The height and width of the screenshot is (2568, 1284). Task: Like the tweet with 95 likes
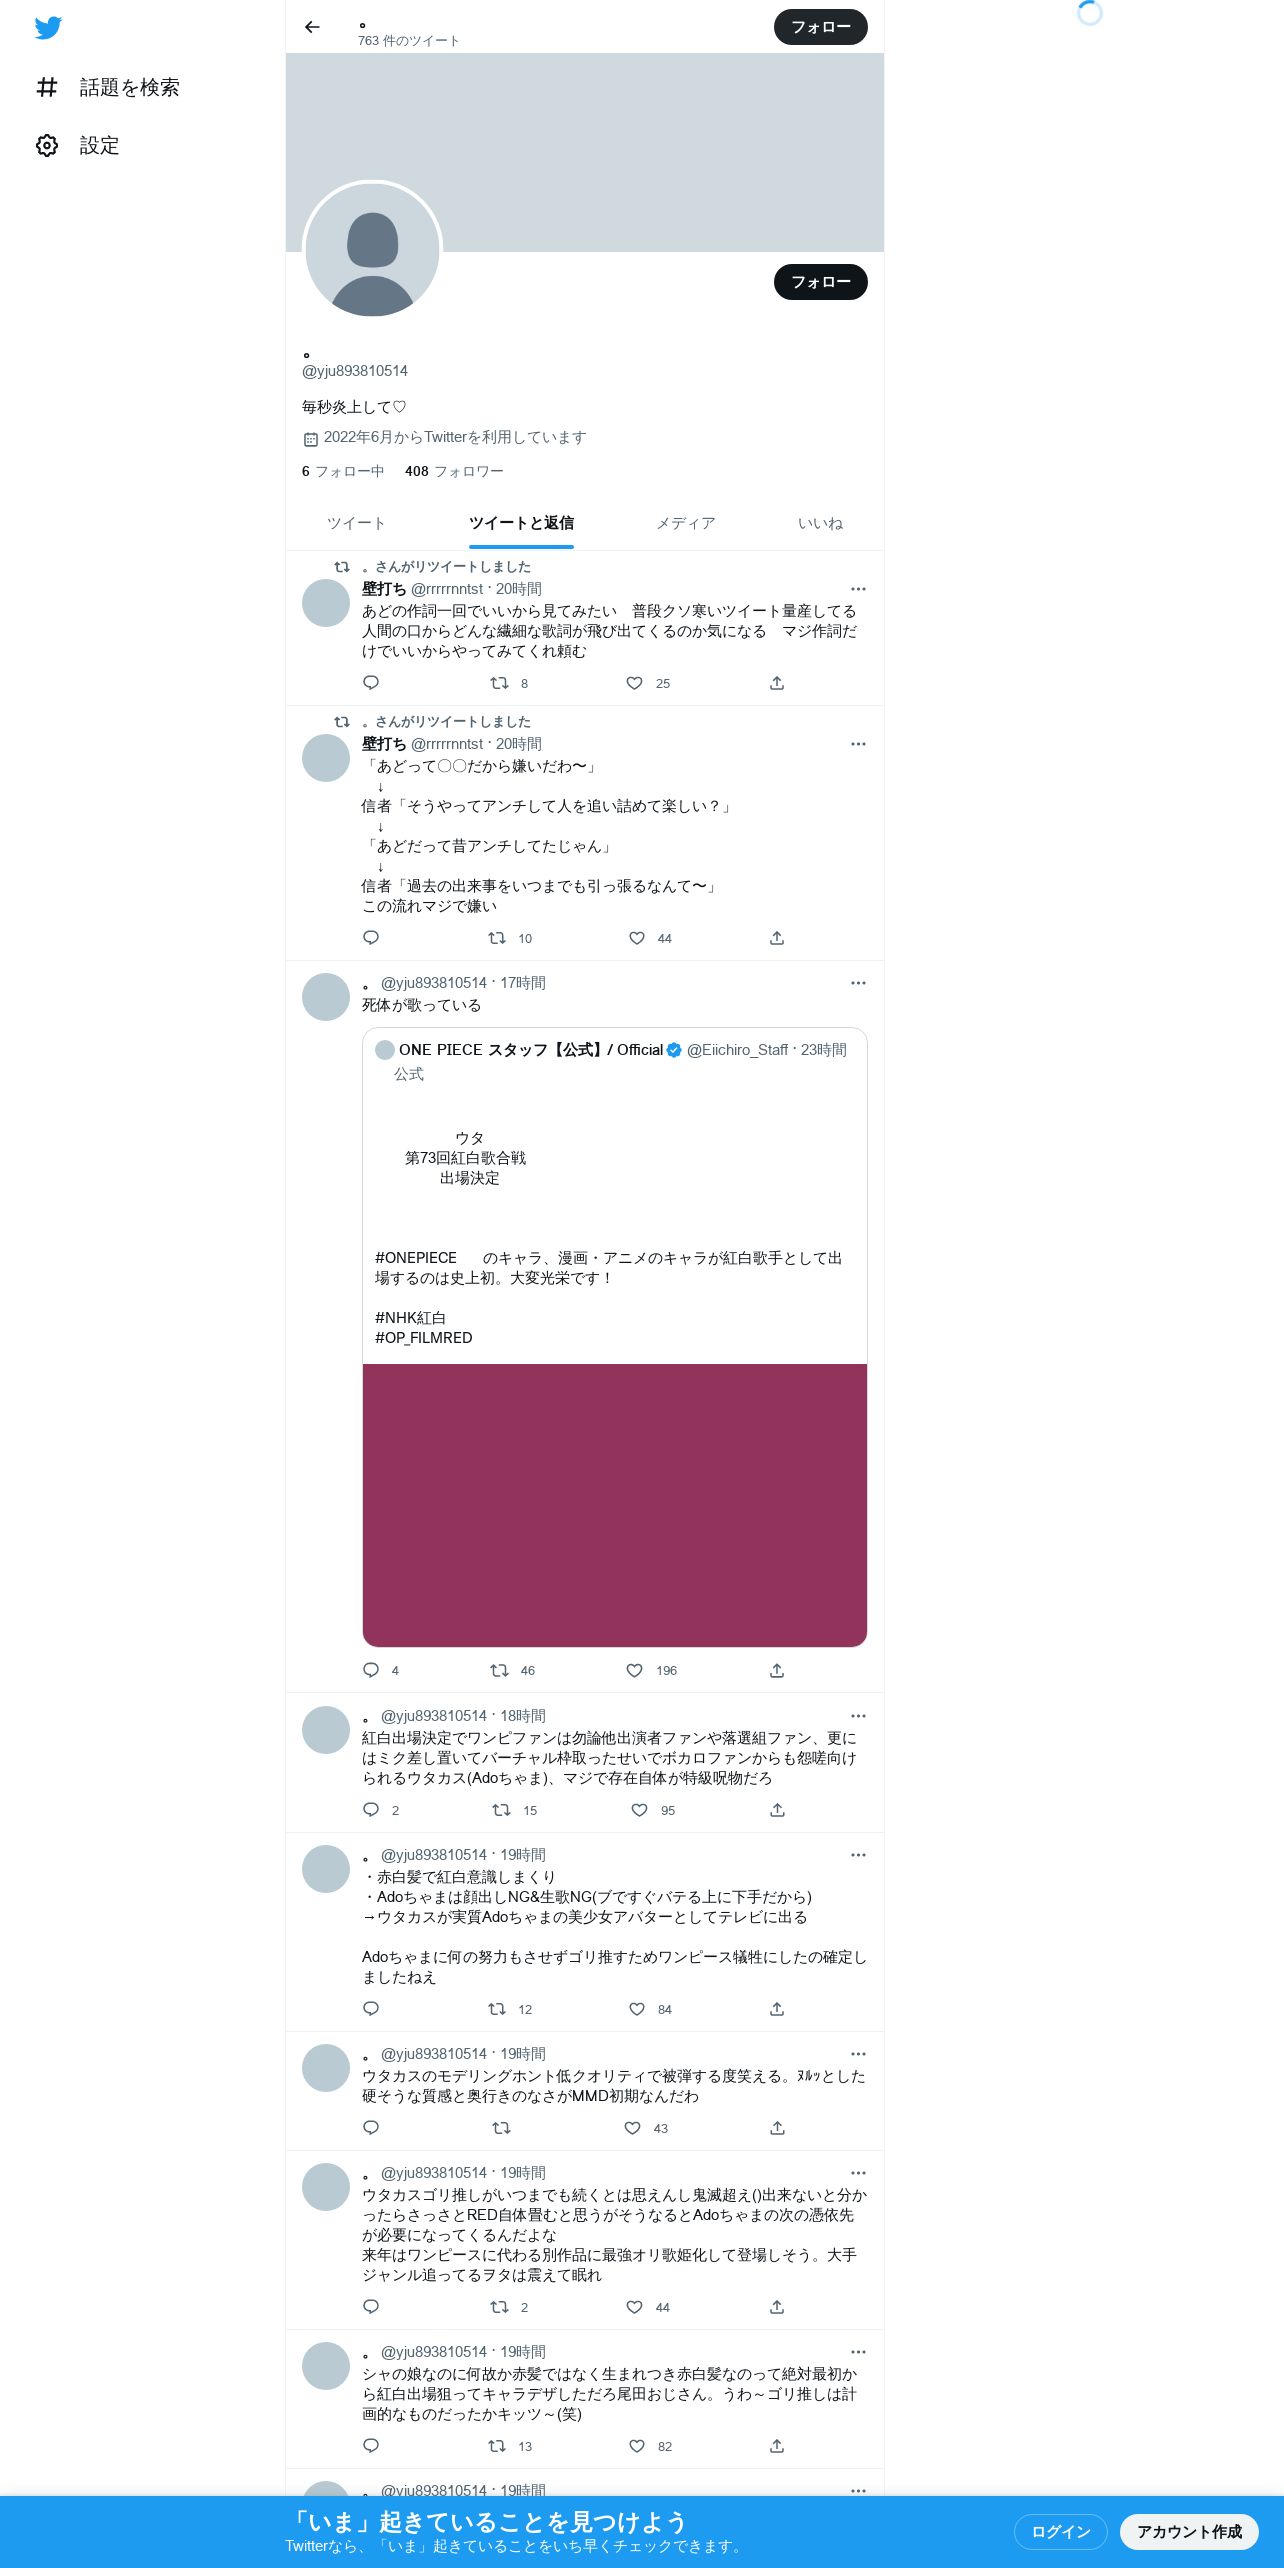pos(639,1810)
